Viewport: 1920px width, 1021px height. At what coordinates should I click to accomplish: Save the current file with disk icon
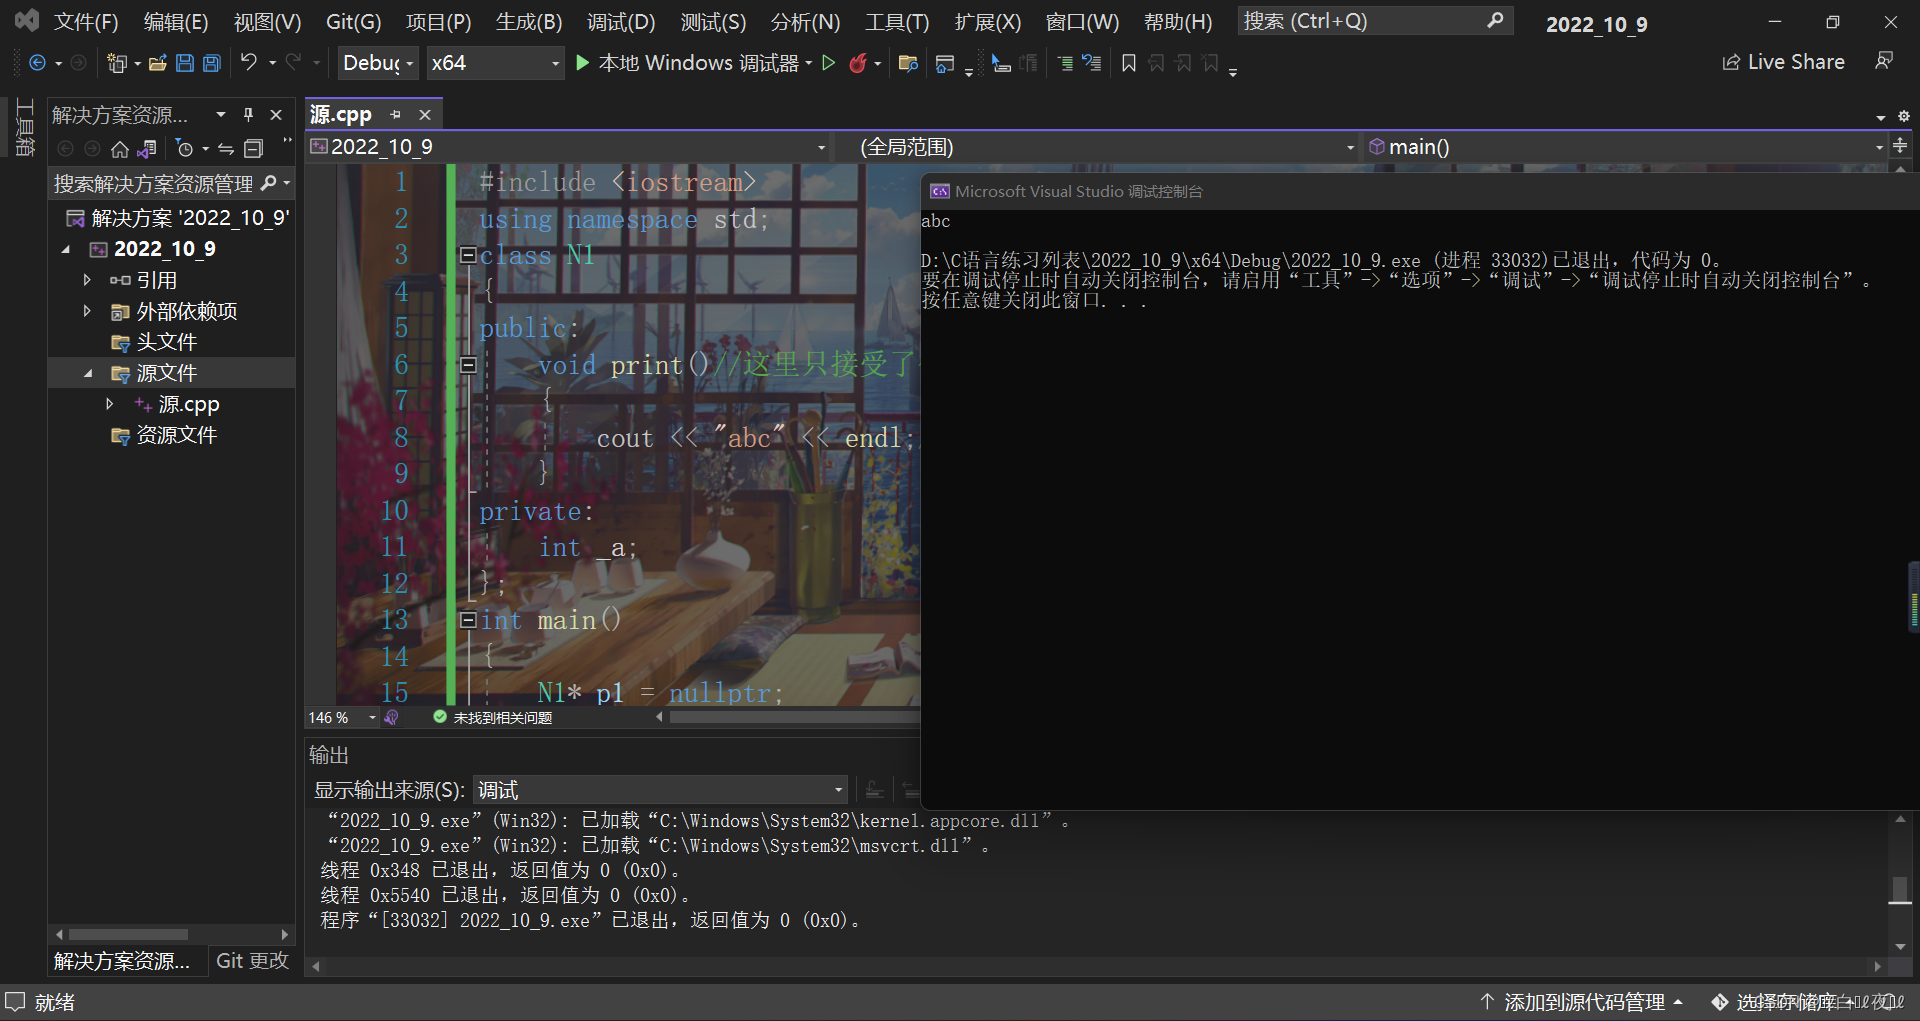[x=185, y=63]
